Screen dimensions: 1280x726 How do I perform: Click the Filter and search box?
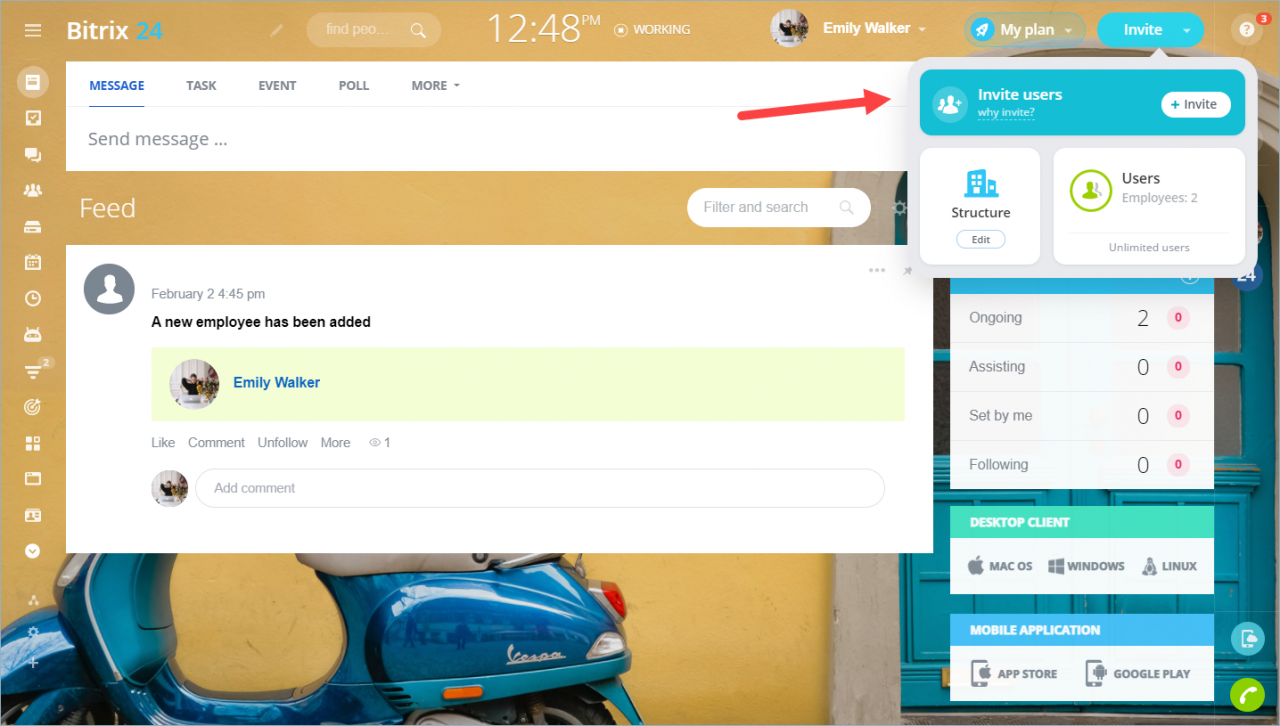click(778, 207)
